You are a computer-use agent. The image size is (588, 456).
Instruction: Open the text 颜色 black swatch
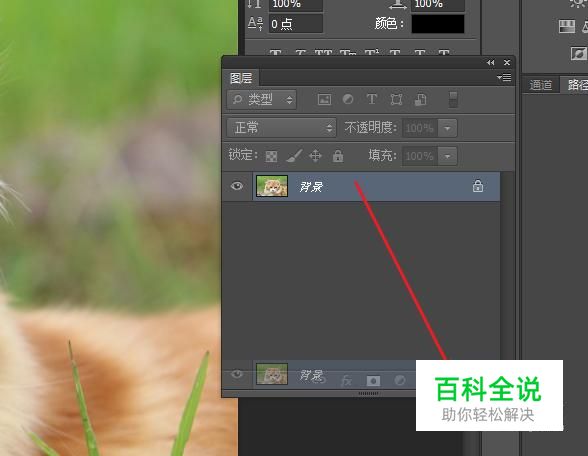(438, 24)
